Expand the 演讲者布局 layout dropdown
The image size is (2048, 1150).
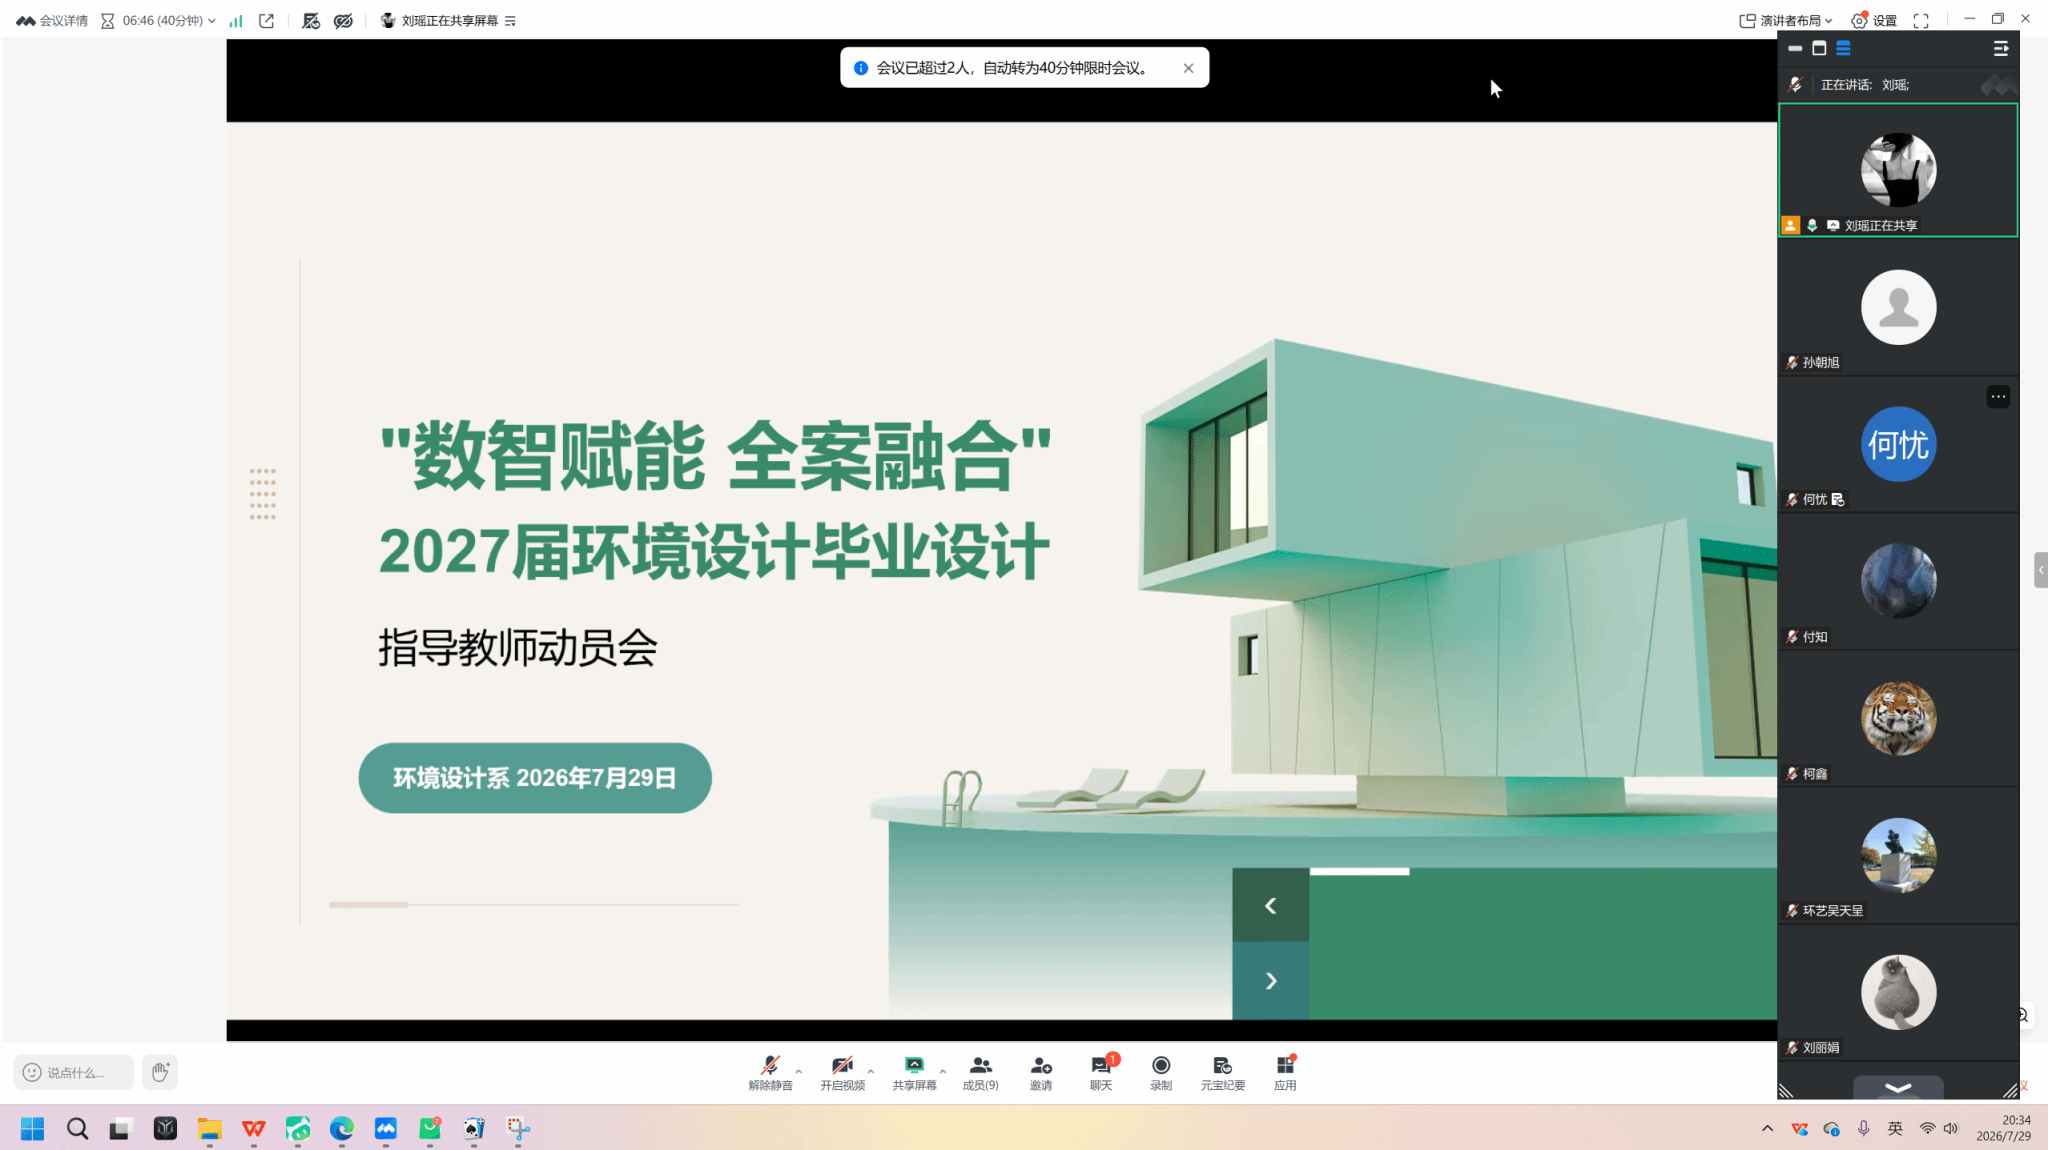[x=1786, y=20]
